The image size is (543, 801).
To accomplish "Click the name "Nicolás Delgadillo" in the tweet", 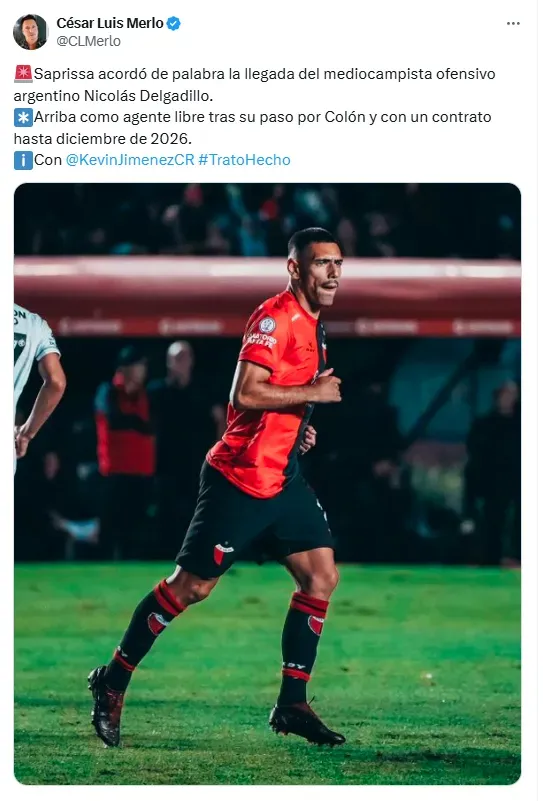I will click(148, 96).
